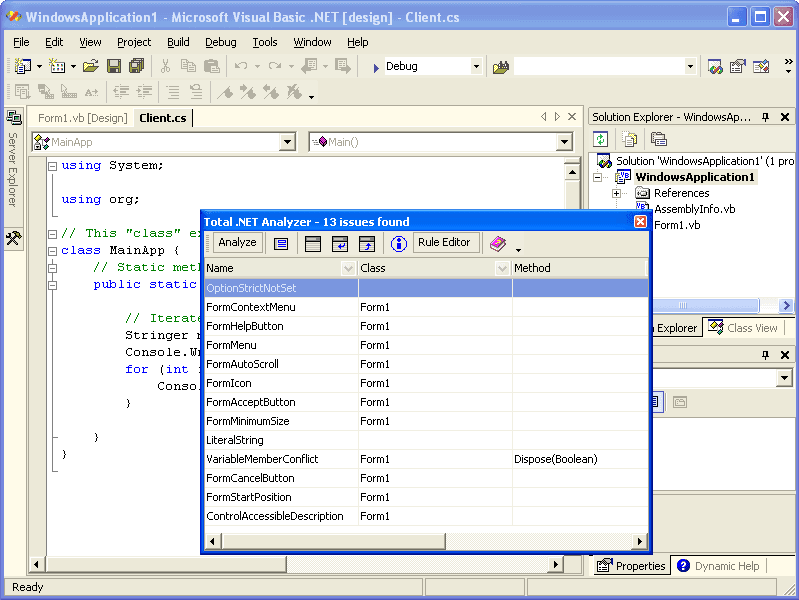
Task: Click the Analyzer horizontal scrollbar thumb
Action: [x=334, y=541]
